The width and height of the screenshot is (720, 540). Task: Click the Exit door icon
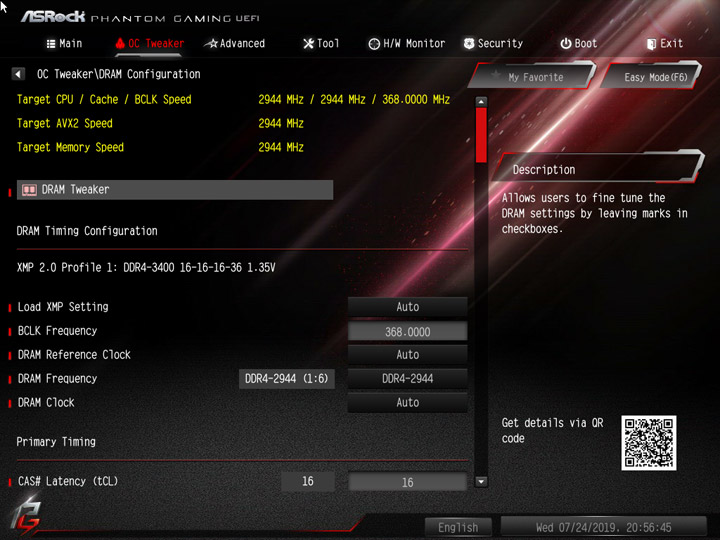pyautogui.click(x=651, y=44)
